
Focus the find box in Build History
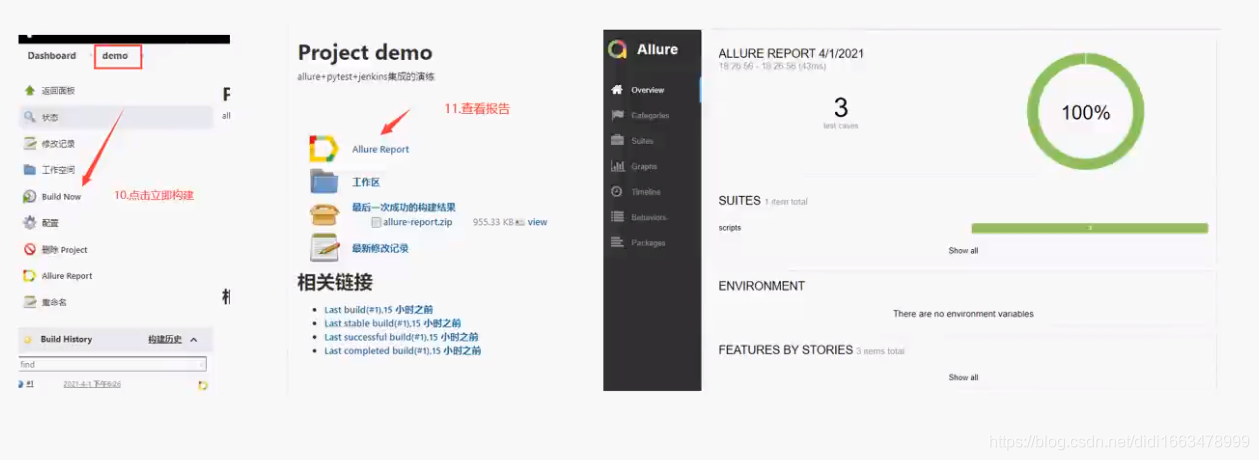(x=112, y=365)
